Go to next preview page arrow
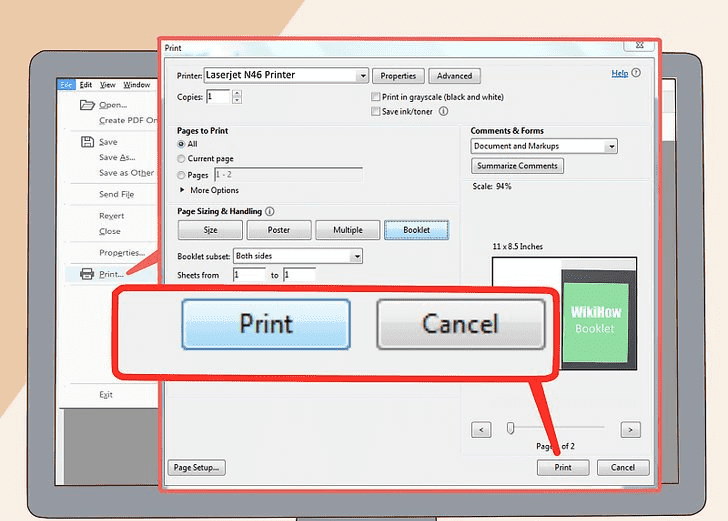The height and width of the screenshot is (521, 728). (630, 429)
